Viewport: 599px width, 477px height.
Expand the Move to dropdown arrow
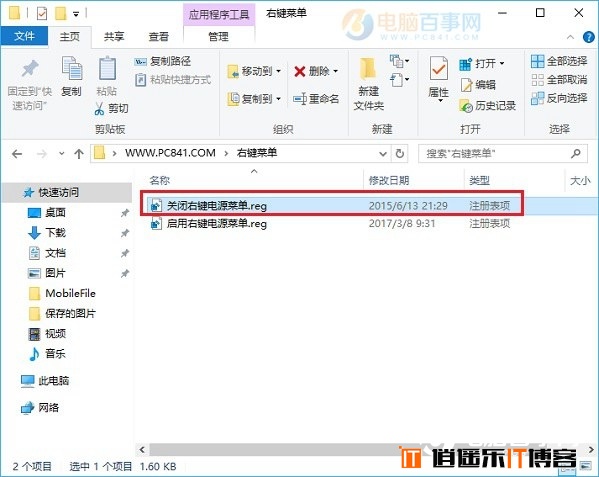click(278, 71)
